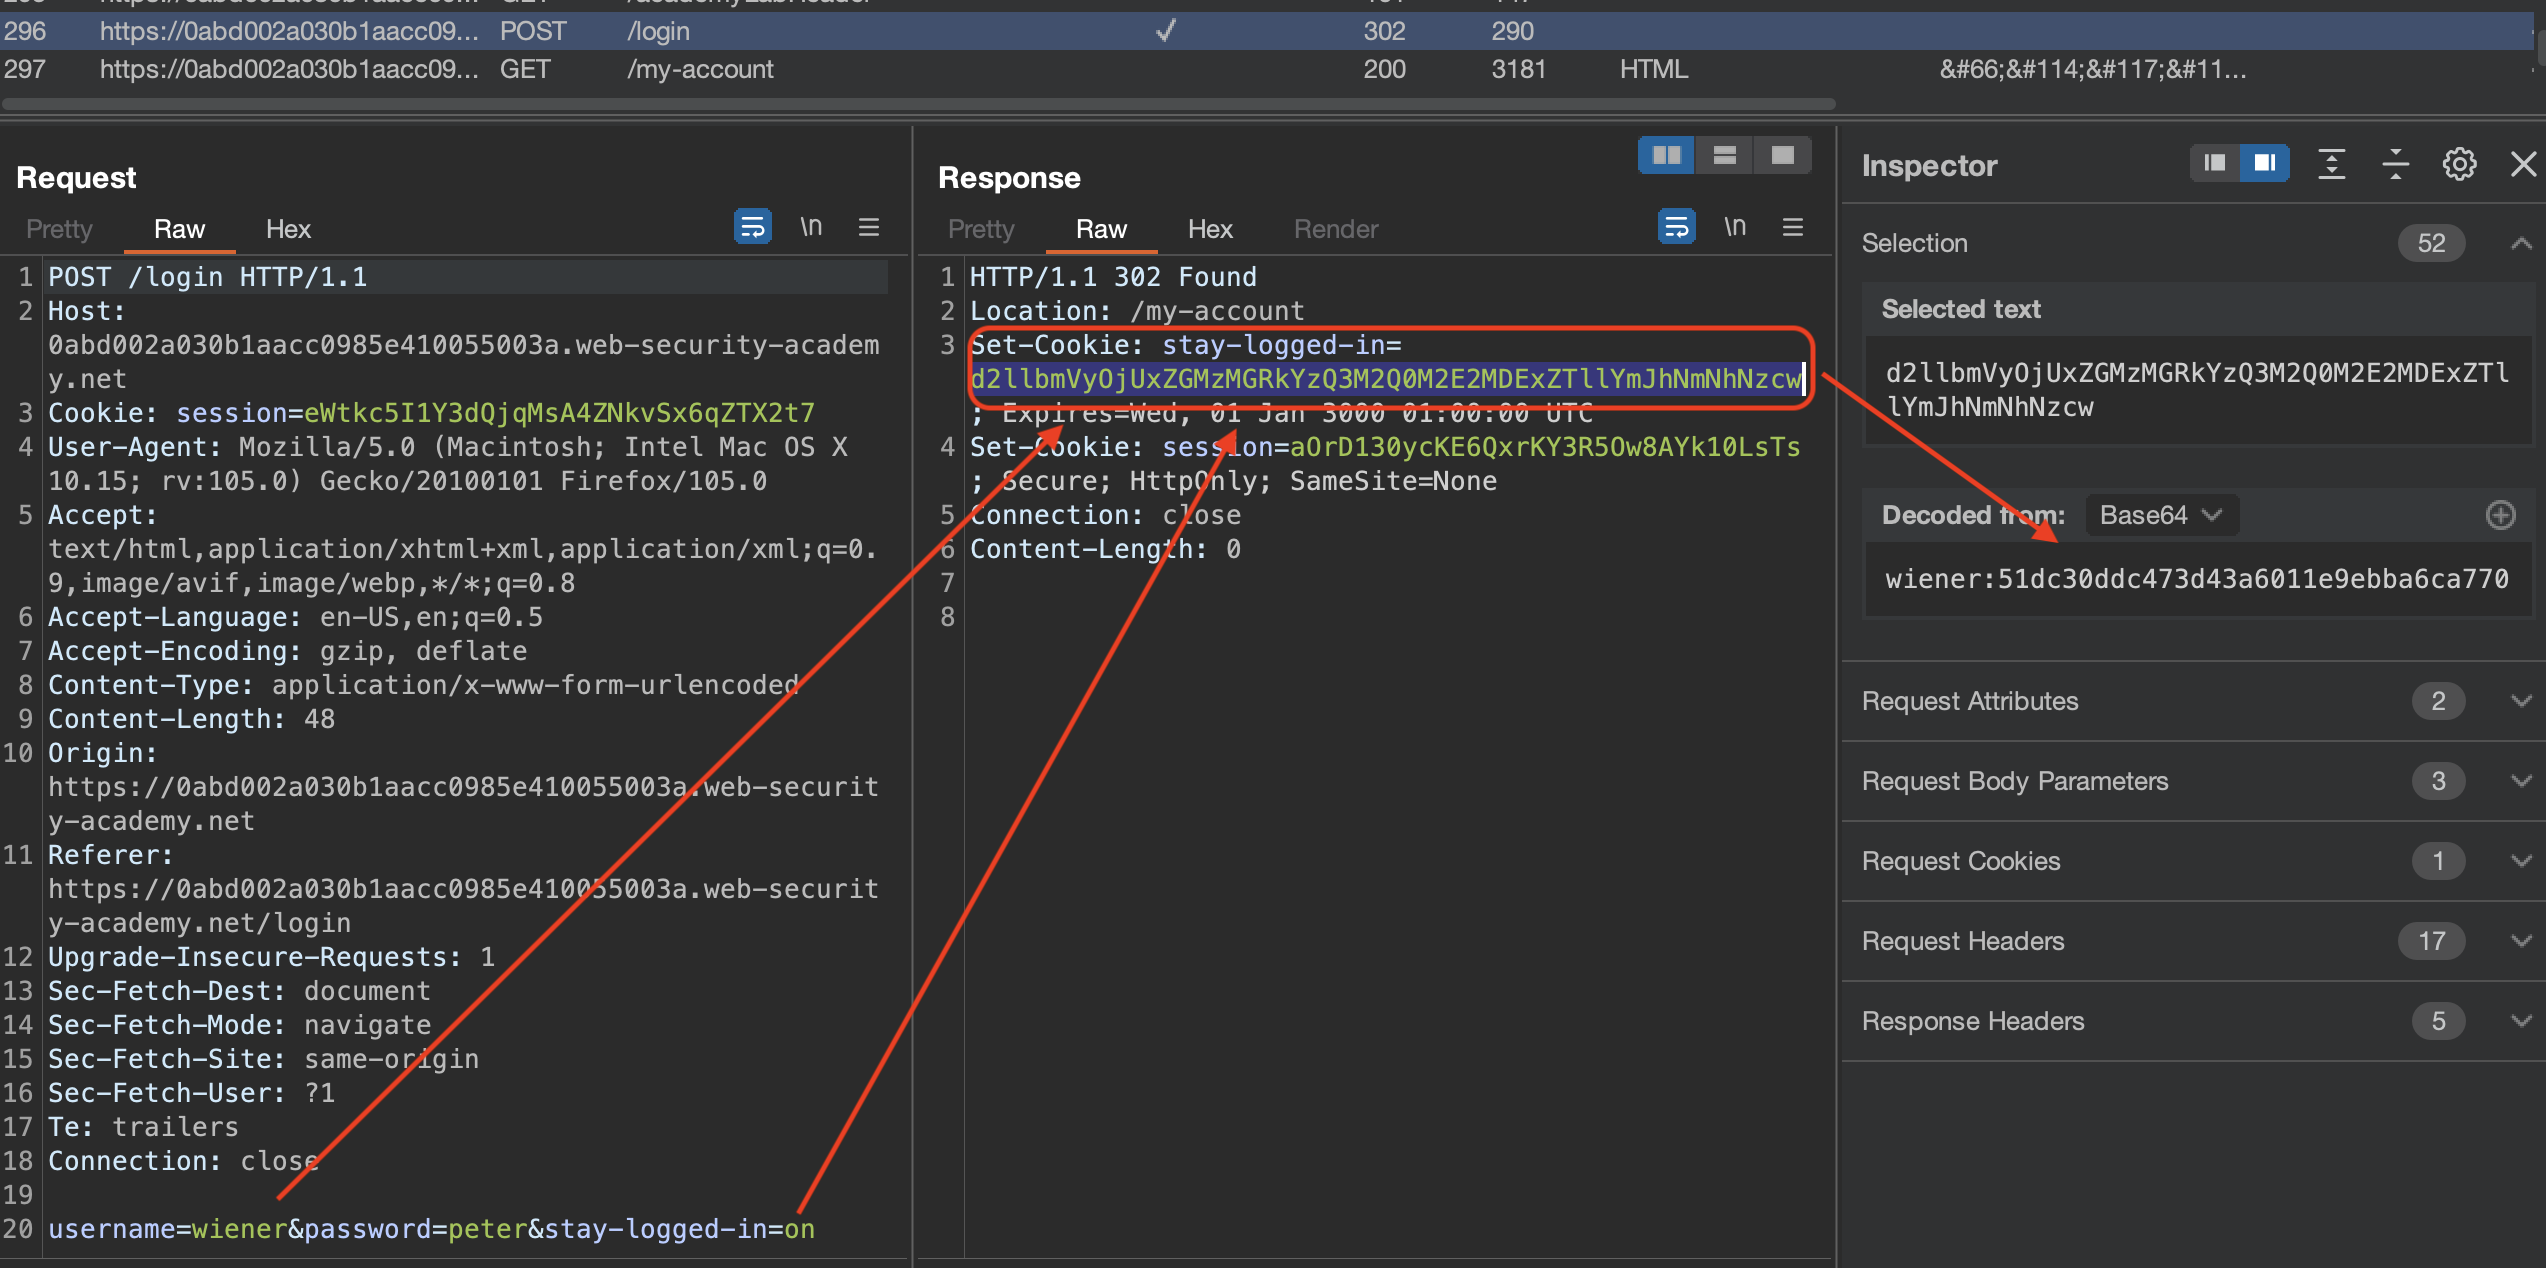Add another decoding step plus icon
2546x1268 pixels.
(x=2500, y=515)
